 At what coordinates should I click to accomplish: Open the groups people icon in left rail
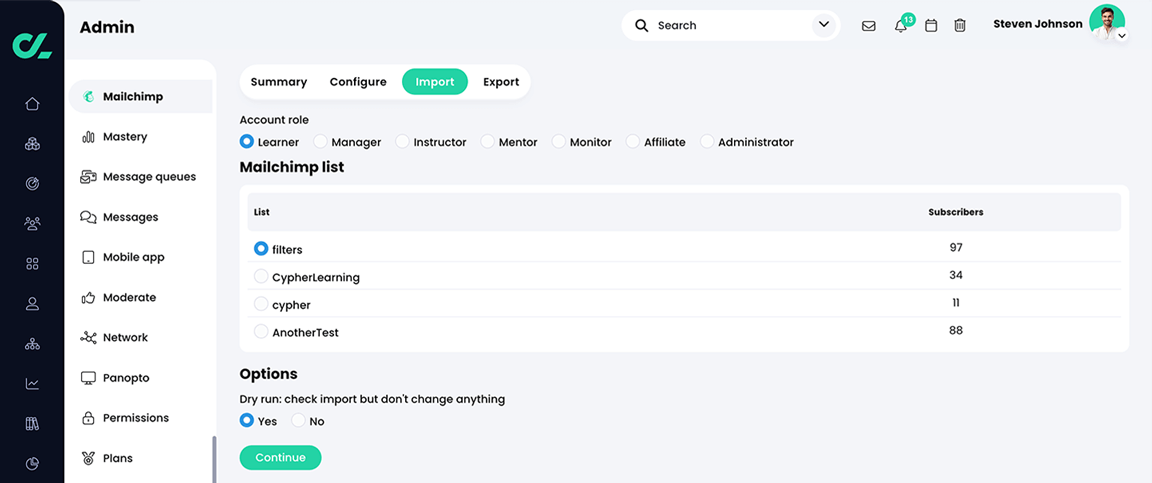[32, 223]
